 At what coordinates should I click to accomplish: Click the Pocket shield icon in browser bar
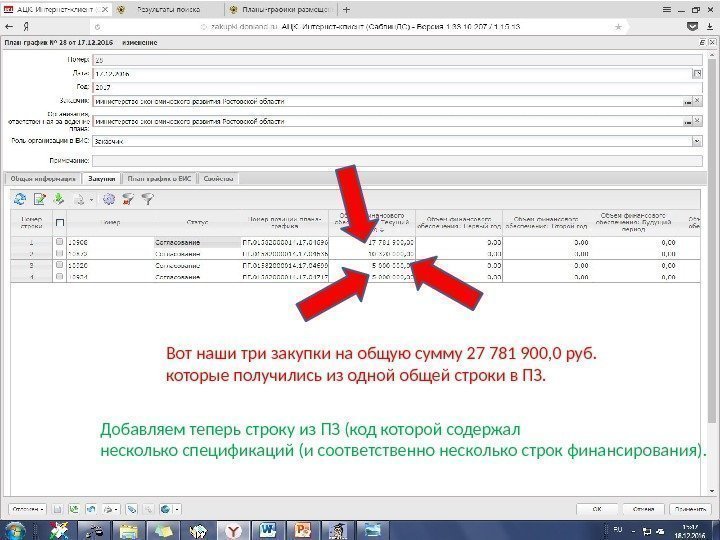coord(692,27)
